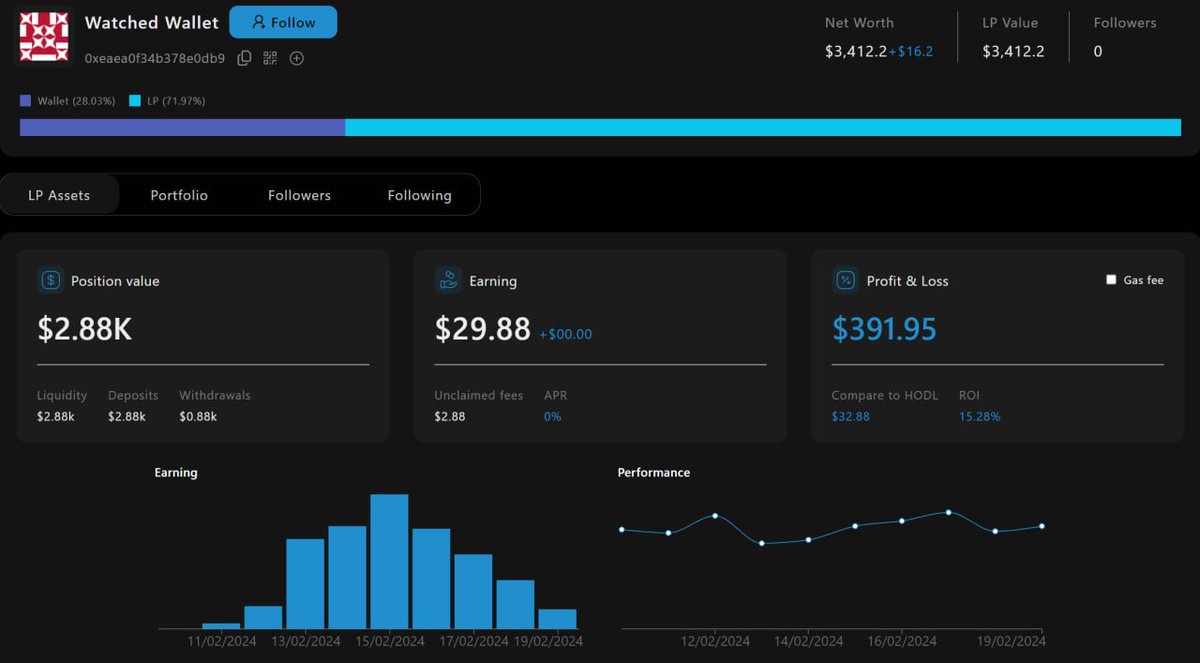The width and height of the screenshot is (1200, 663).
Task: Click the last small Earning bar at 19/02/2024
Action: (557, 619)
